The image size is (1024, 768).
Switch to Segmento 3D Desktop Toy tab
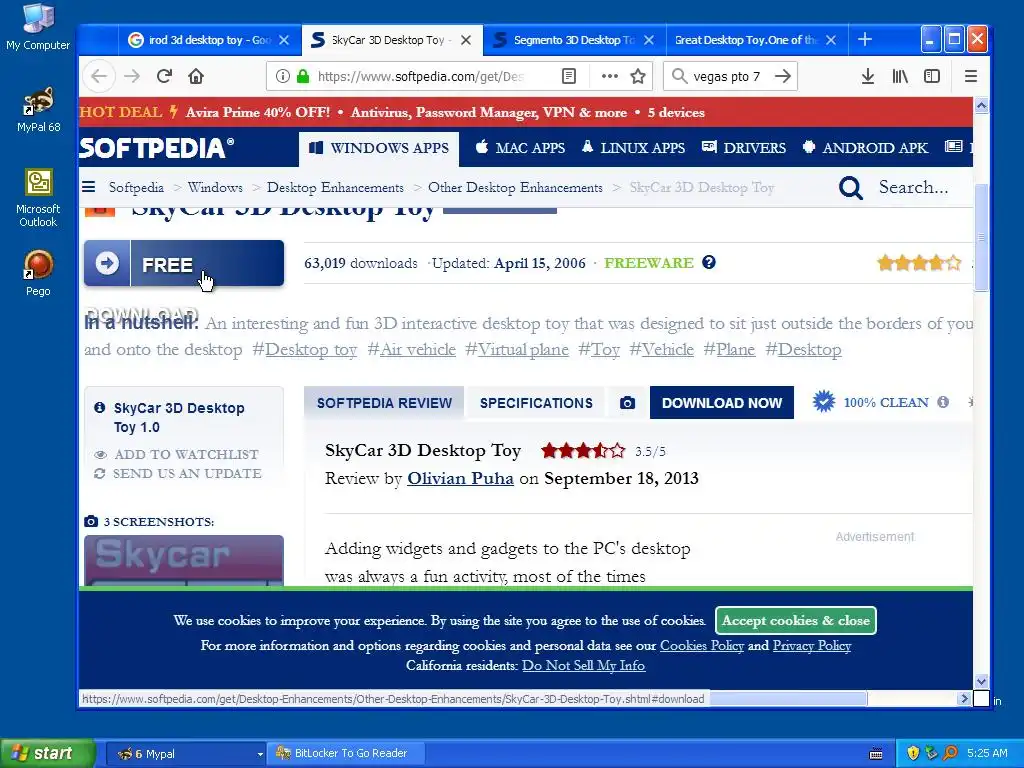point(574,40)
